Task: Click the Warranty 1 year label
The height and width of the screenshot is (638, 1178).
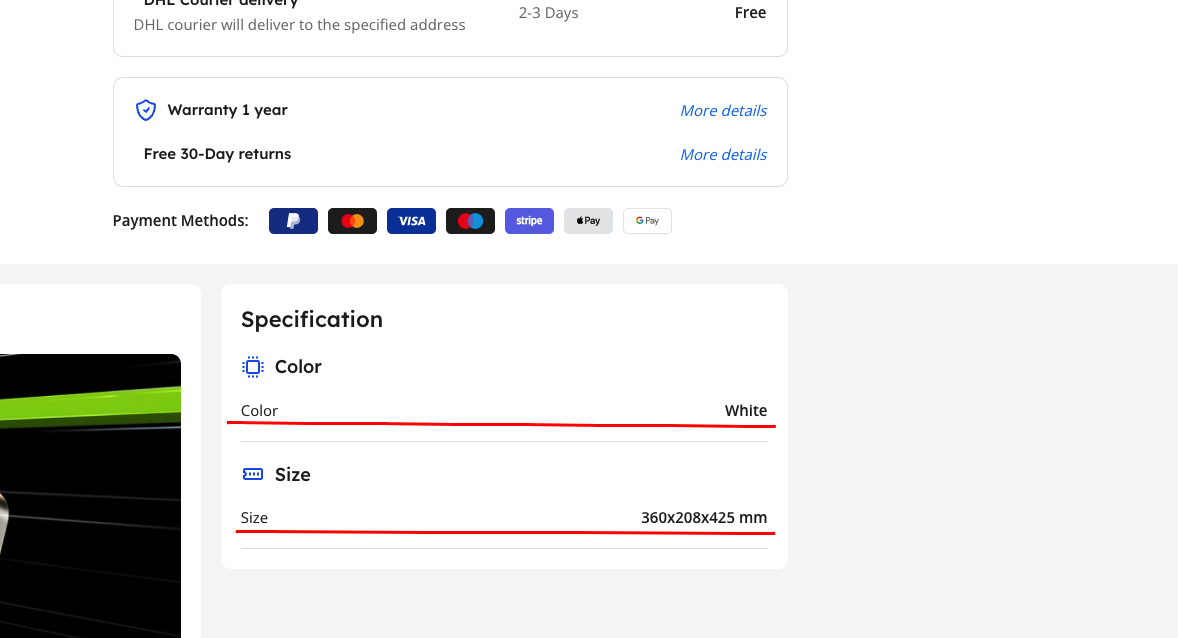Action: pos(228,110)
